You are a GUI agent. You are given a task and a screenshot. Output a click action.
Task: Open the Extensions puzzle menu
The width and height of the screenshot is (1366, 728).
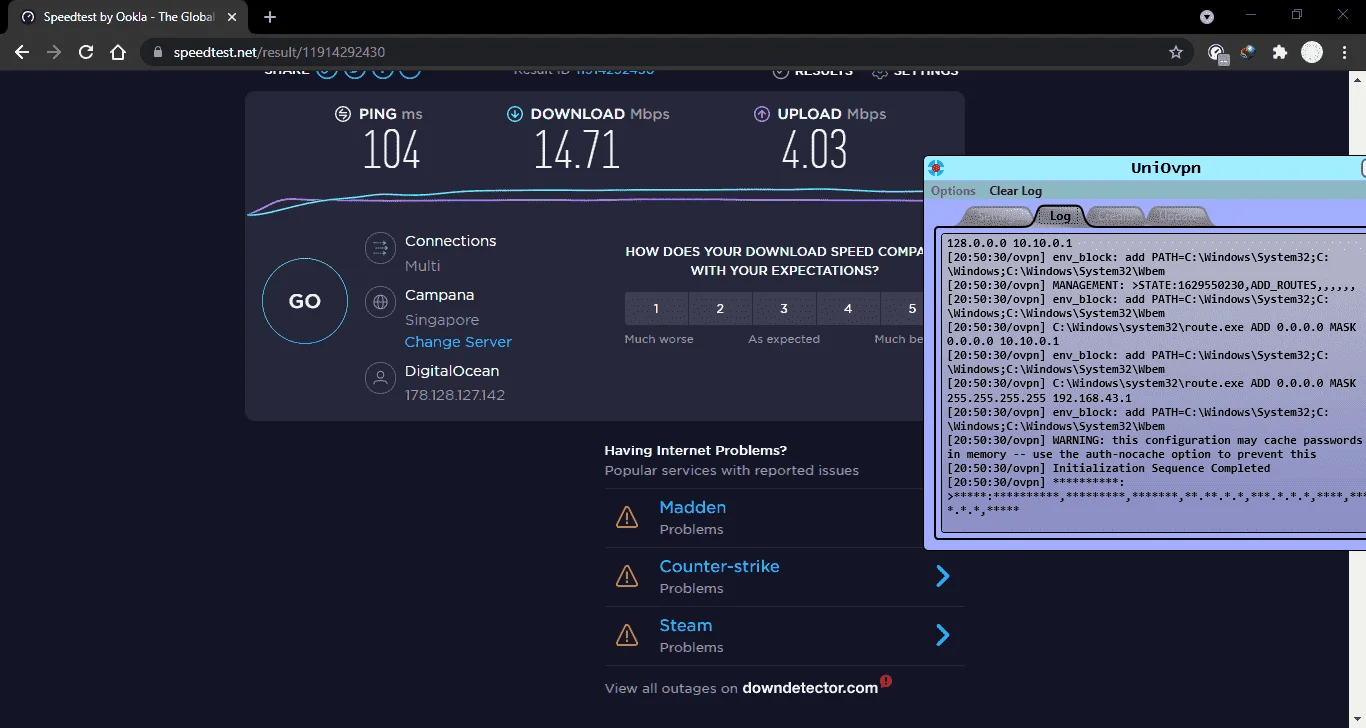[x=1280, y=52]
